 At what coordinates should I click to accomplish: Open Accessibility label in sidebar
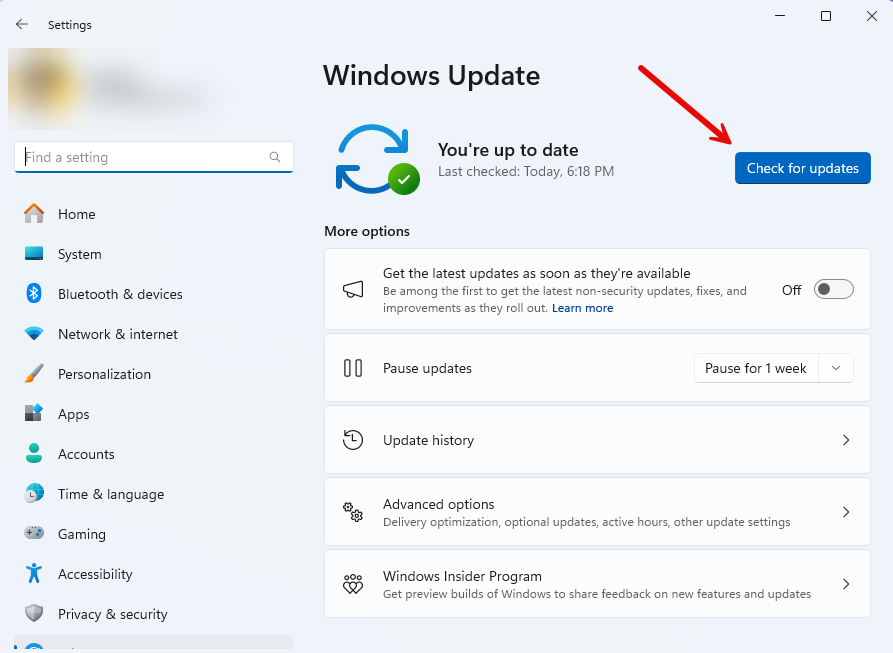click(x=95, y=574)
